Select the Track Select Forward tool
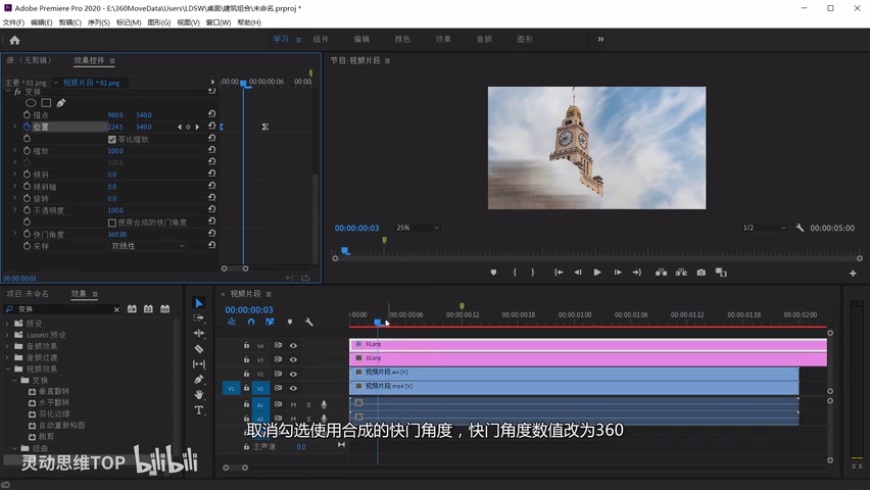The height and width of the screenshot is (490, 870). [199, 318]
